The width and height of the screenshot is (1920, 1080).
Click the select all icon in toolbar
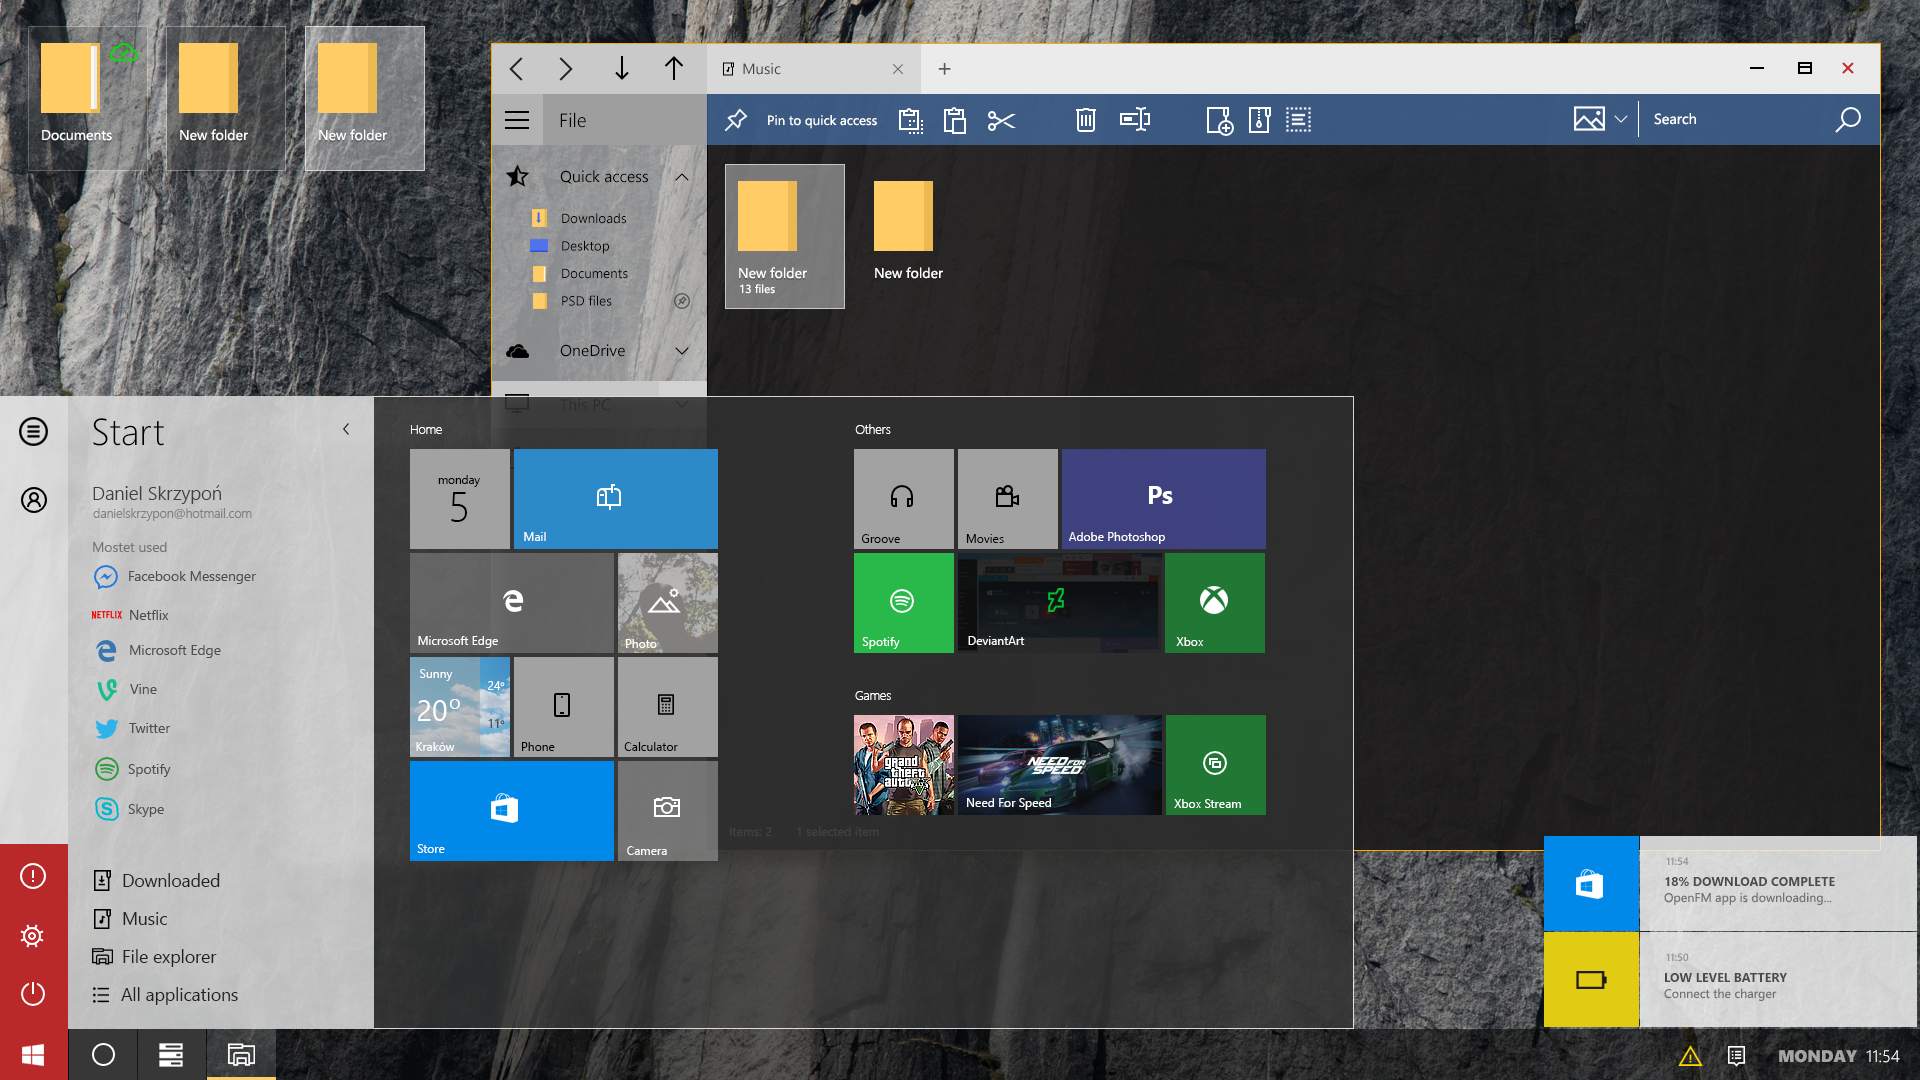(x=1298, y=120)
